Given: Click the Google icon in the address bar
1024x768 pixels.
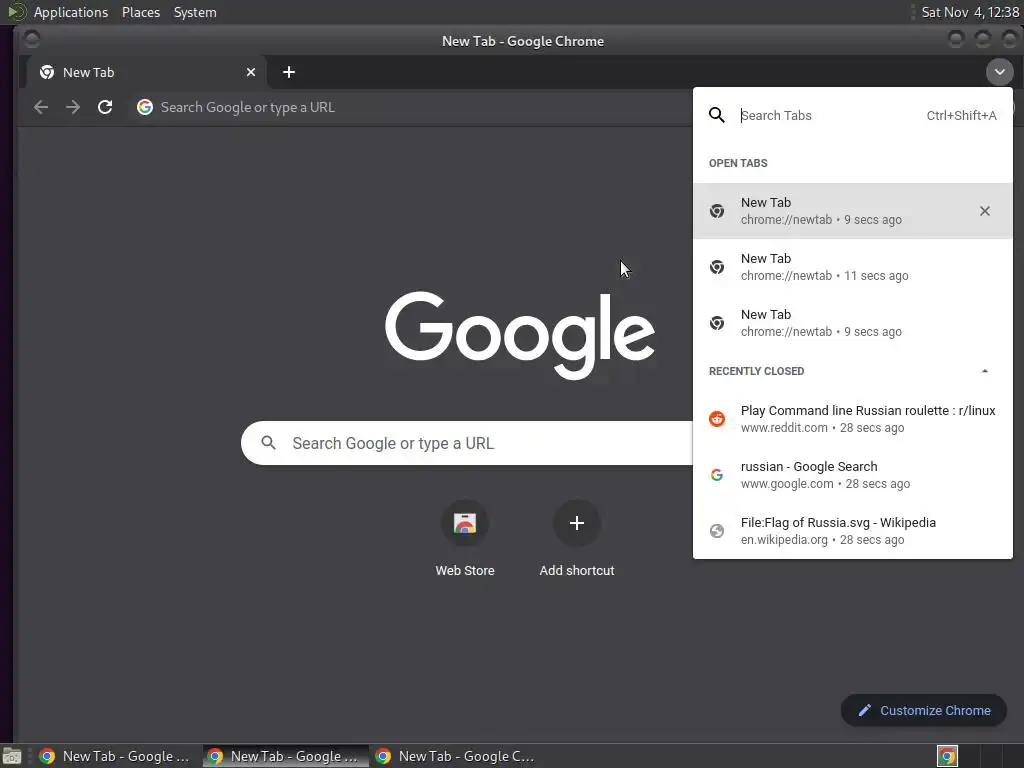Looking at the screenshot, I should point(144,107).
